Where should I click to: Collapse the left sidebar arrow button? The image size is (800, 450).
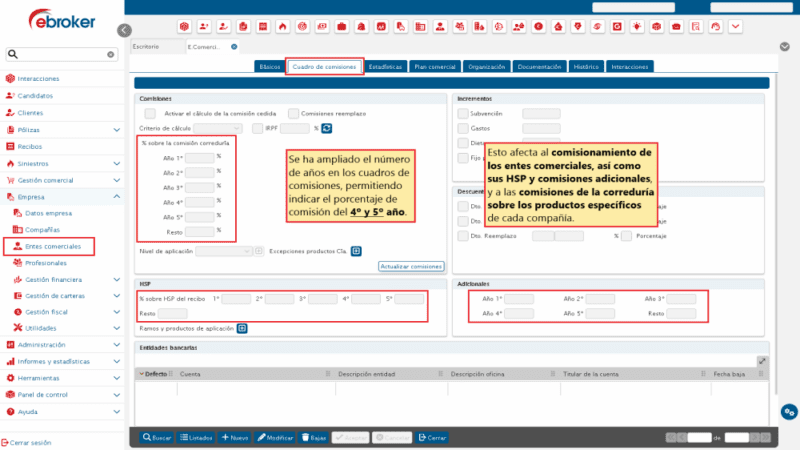pyautogui.click(x=124, y=31)
